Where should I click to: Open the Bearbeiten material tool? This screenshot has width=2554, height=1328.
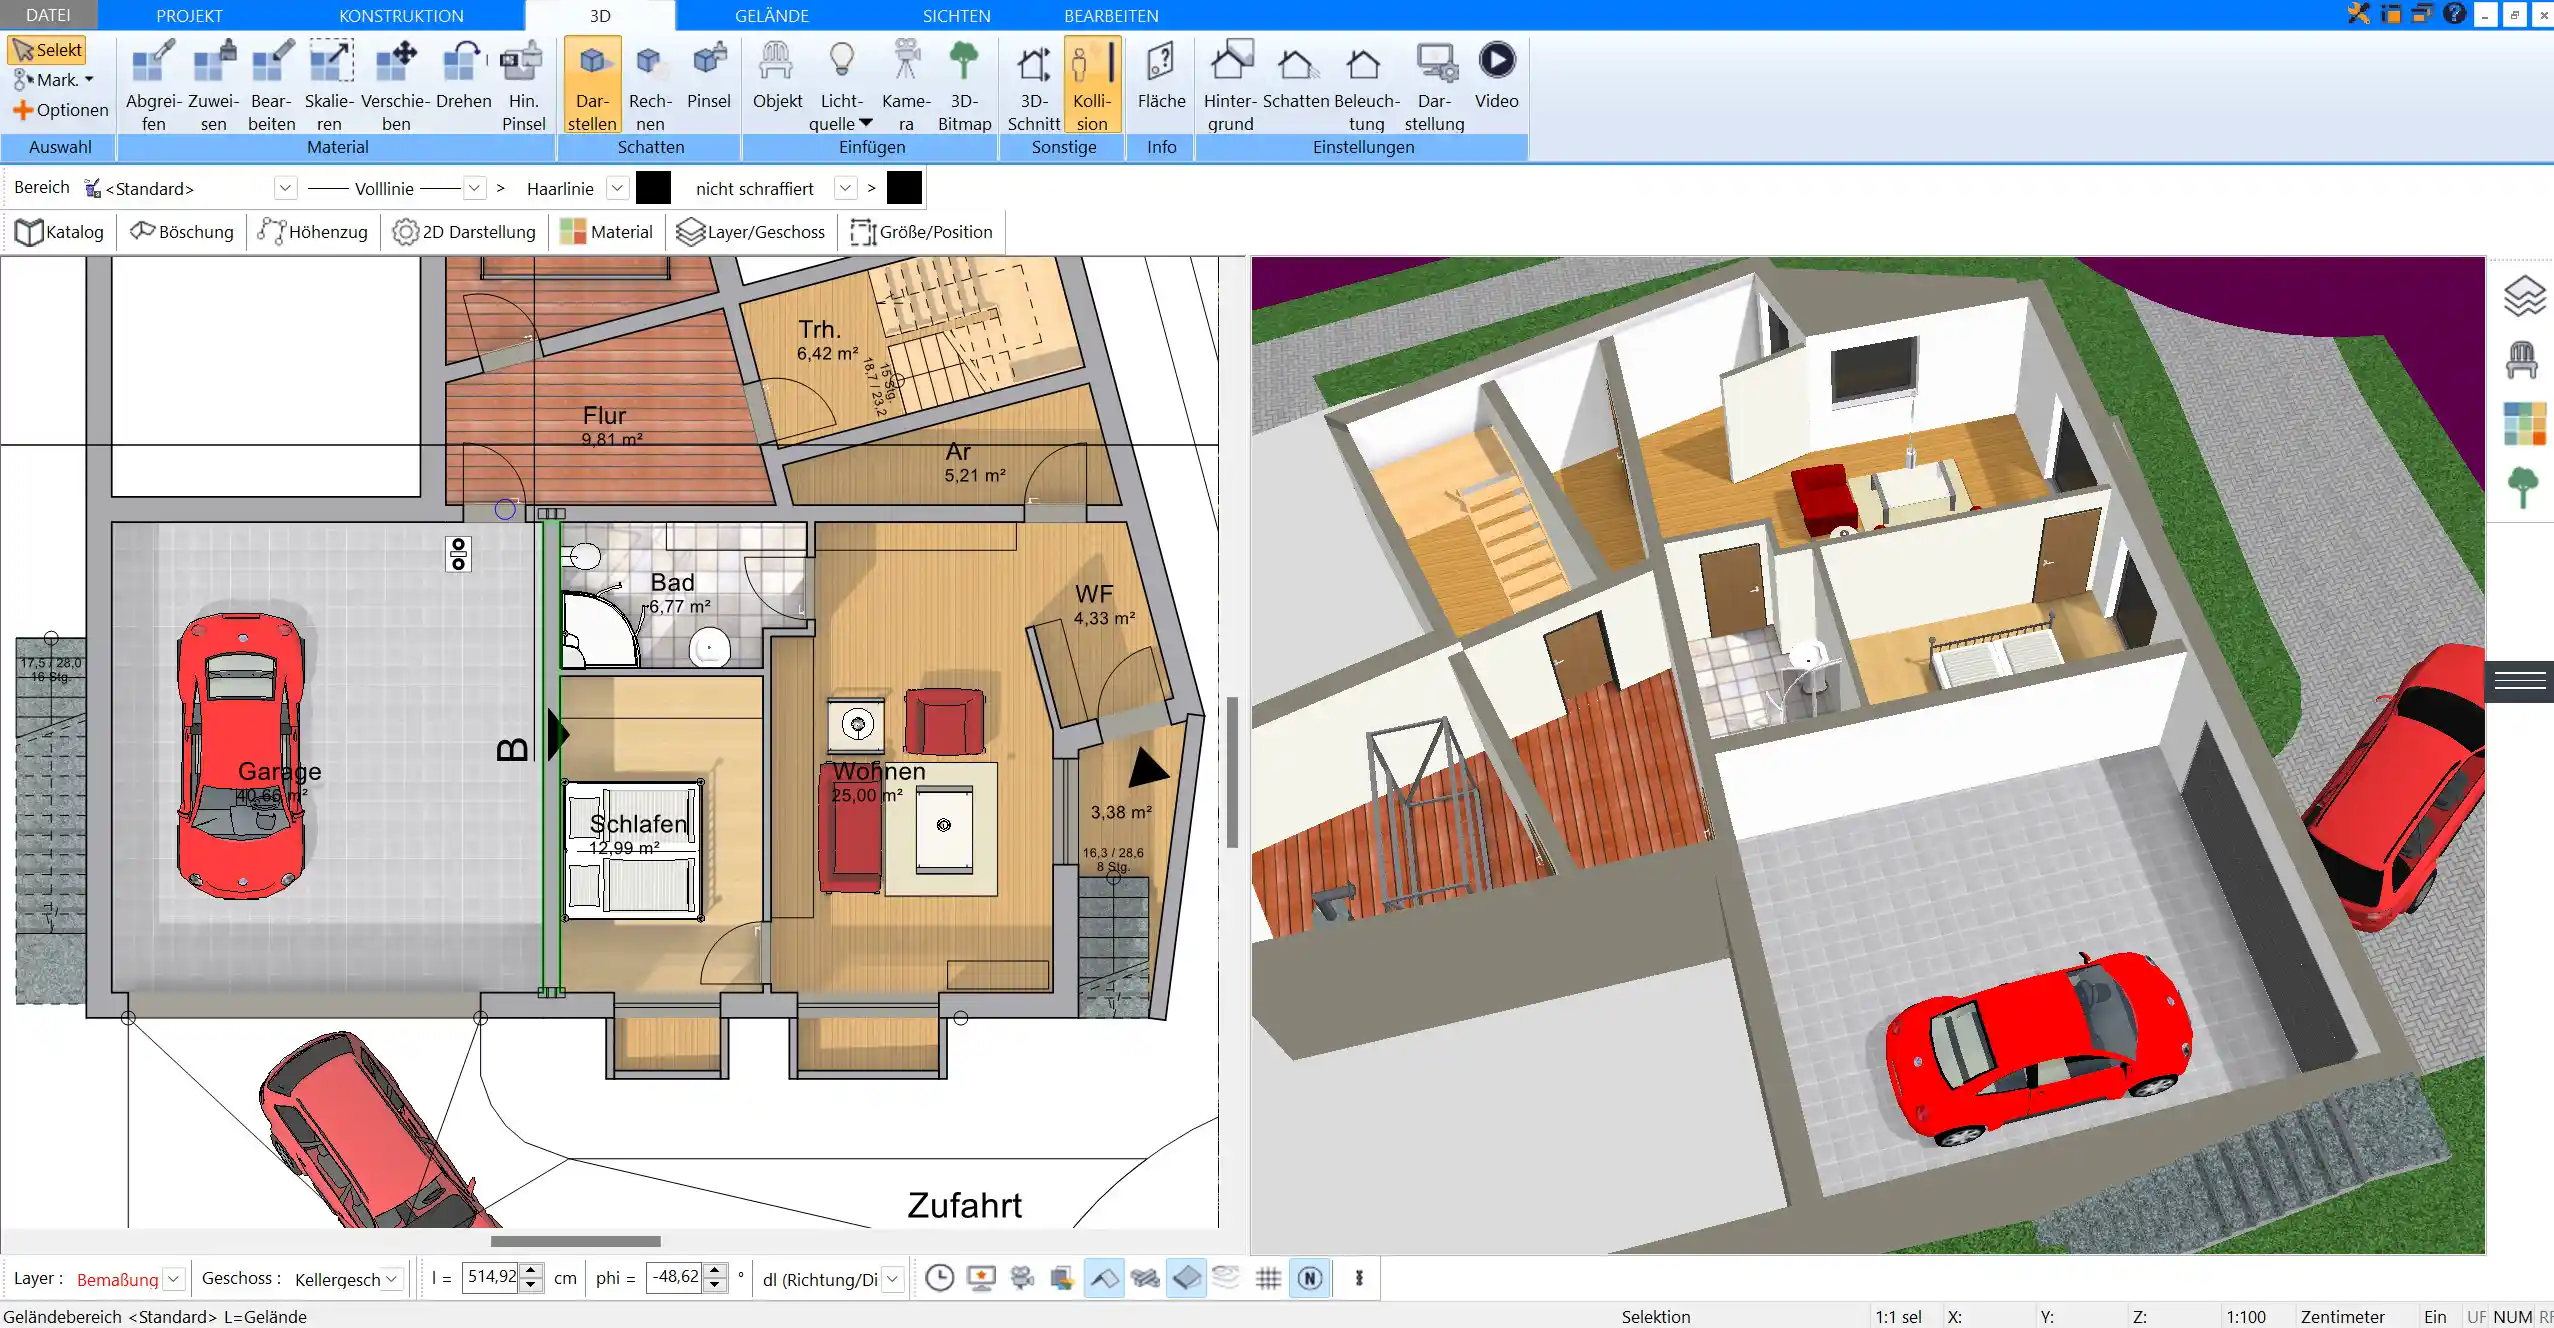(271, 85)
